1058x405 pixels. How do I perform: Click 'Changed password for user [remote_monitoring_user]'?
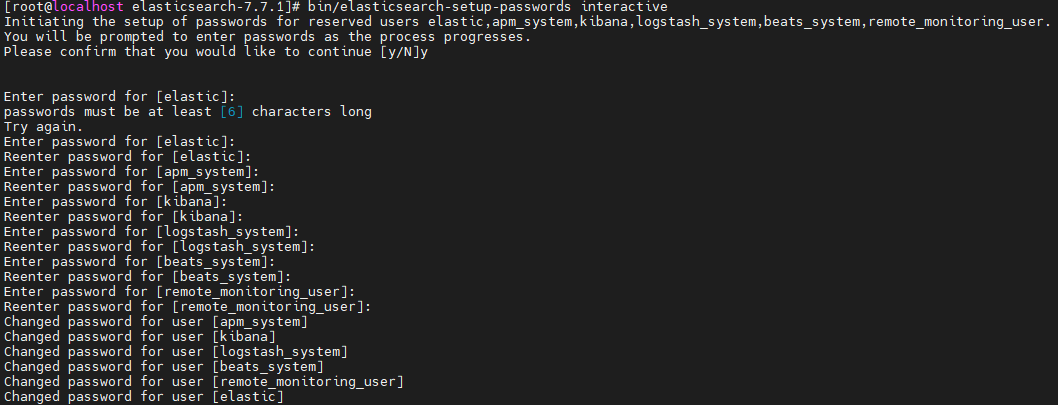(x=204, y=382)
